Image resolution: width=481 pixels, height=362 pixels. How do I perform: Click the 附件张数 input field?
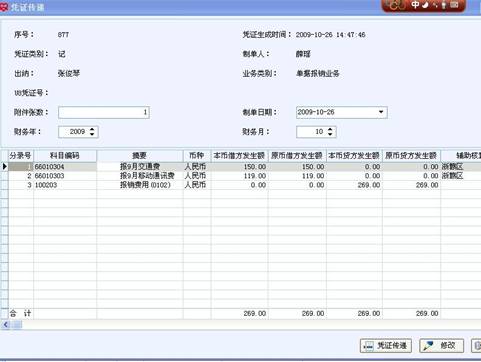point(104,112)
